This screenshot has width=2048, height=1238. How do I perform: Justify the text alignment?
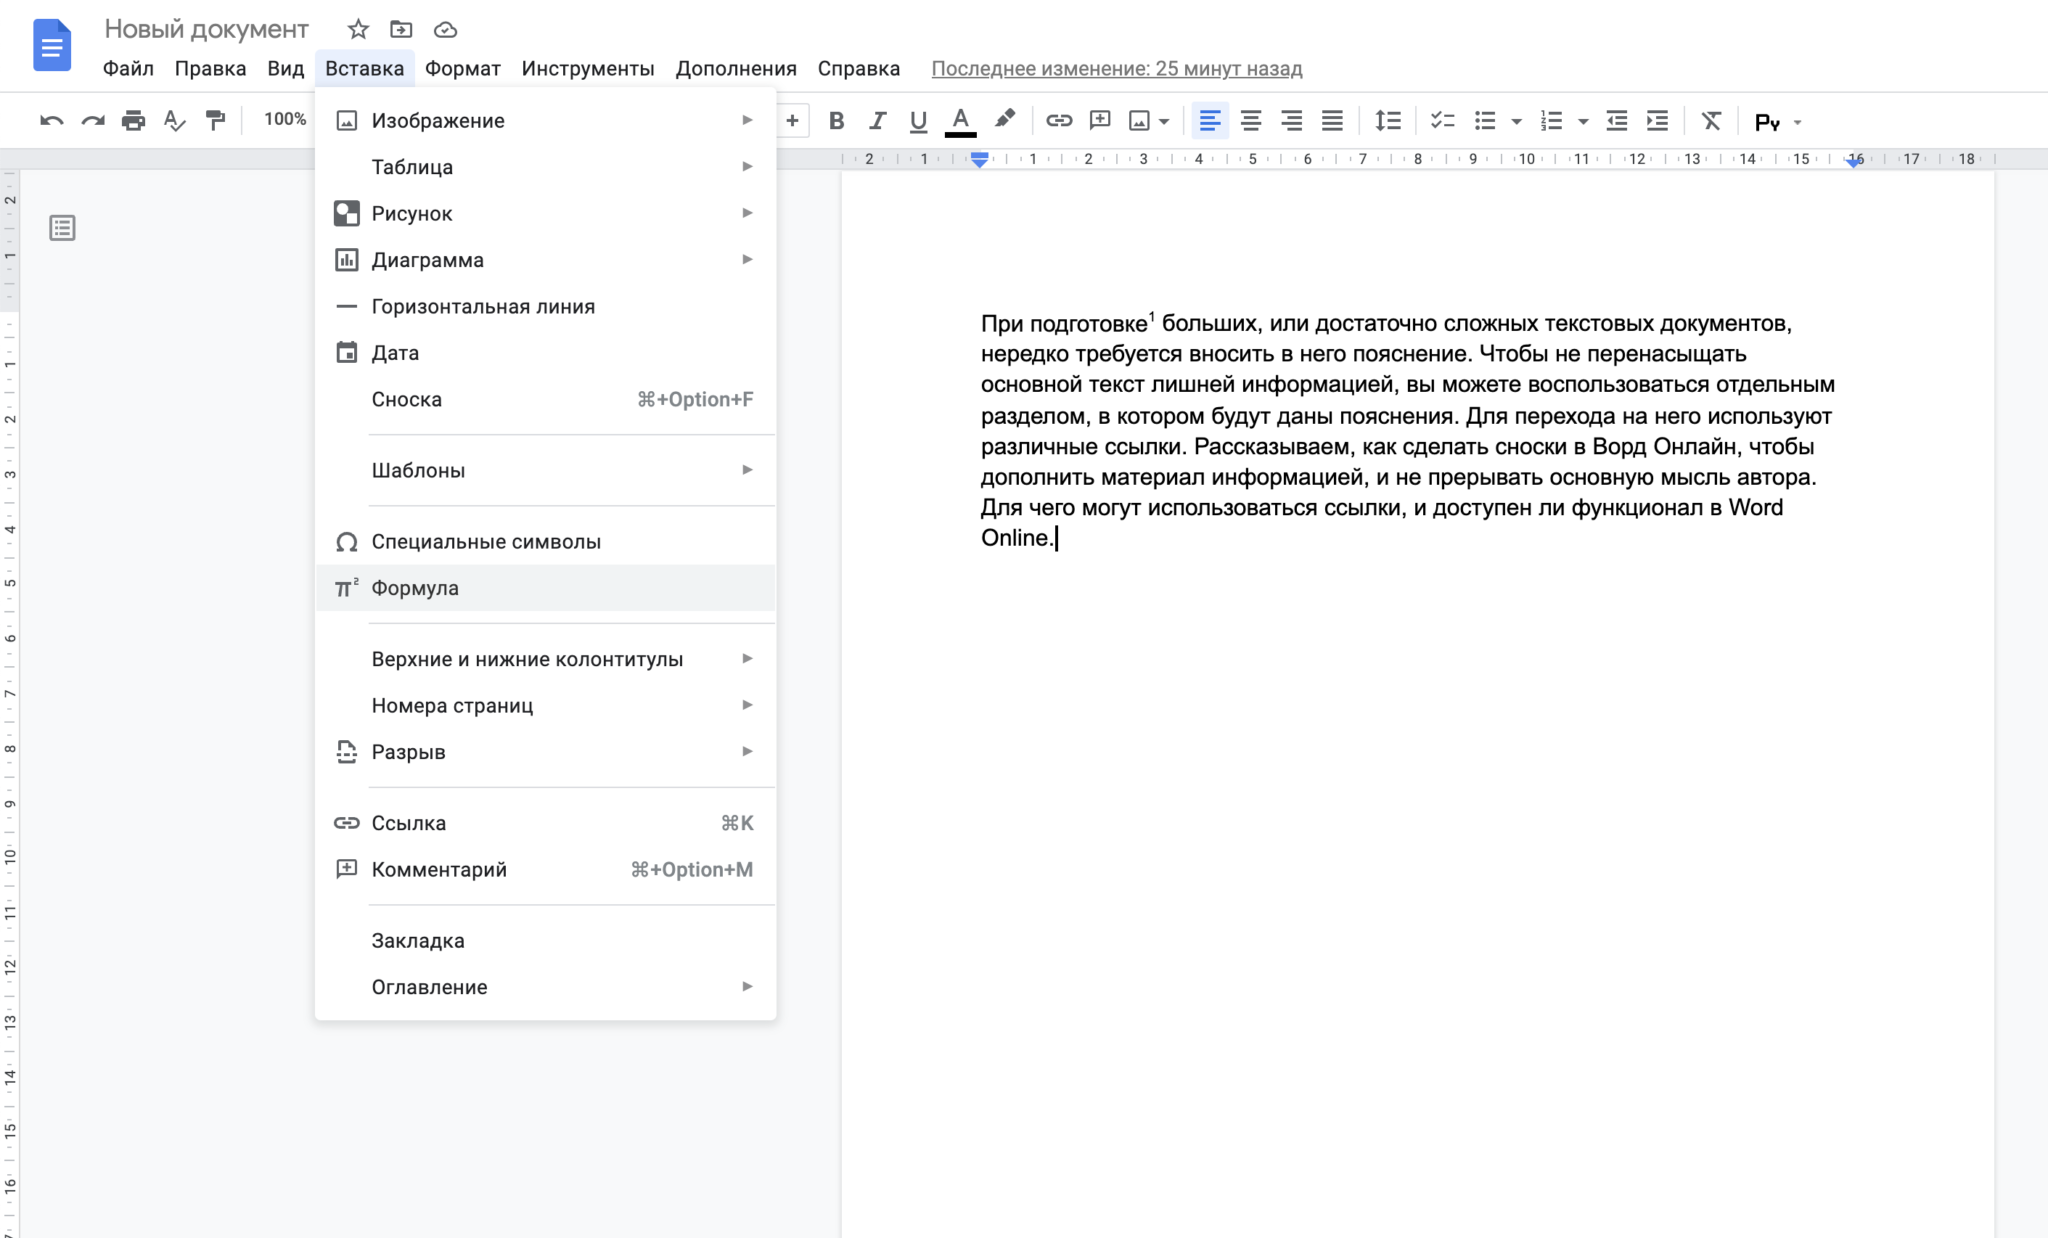pyautogui.click(x=1332, y=121)
